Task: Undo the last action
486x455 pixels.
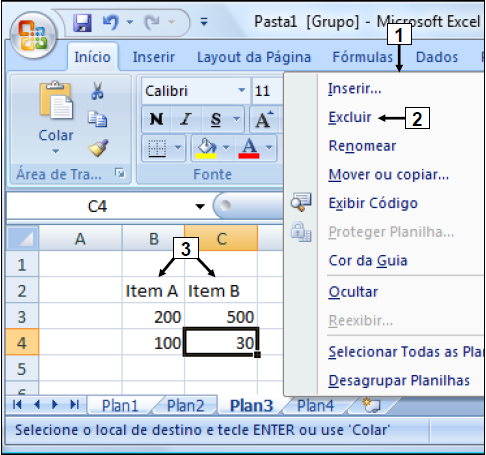Action: 111,22
